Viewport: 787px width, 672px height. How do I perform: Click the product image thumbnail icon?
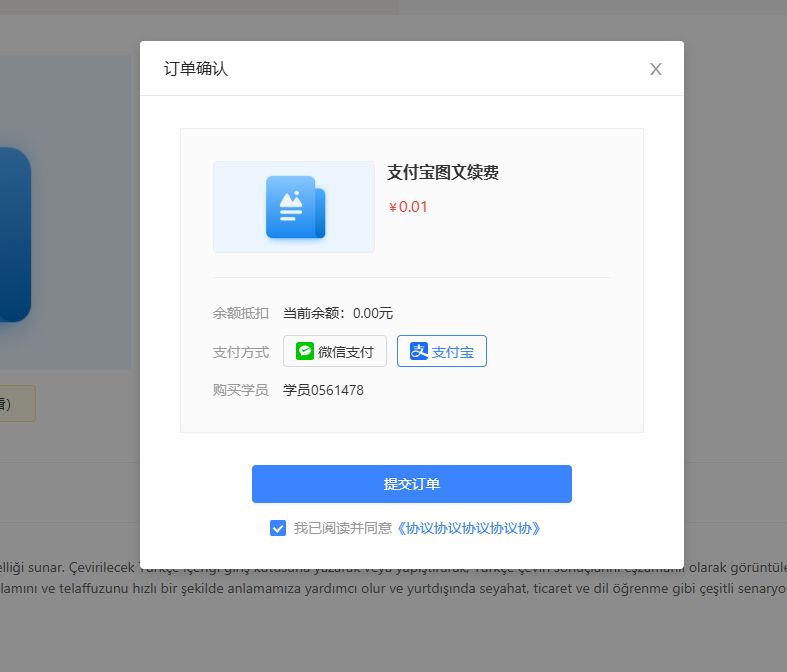pos(294,207)
